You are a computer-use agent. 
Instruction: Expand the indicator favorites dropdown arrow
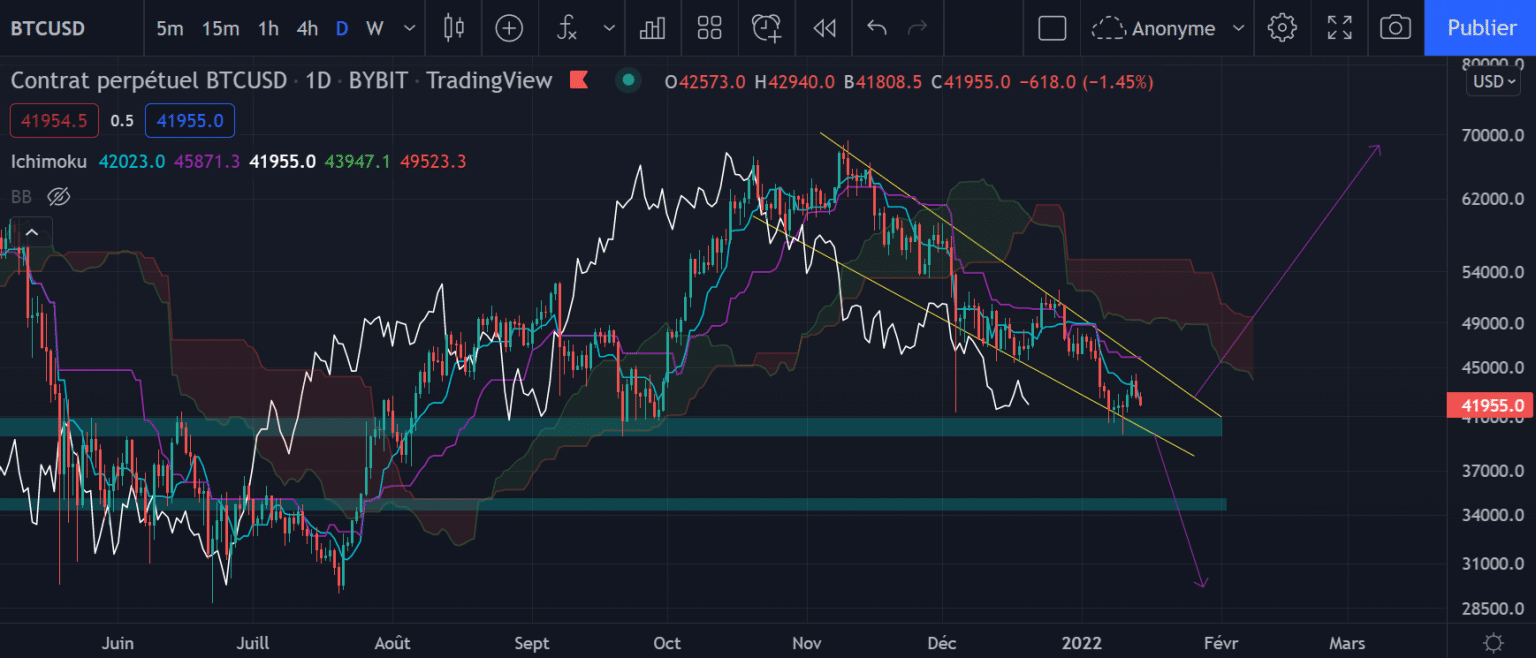coord(609,28)
